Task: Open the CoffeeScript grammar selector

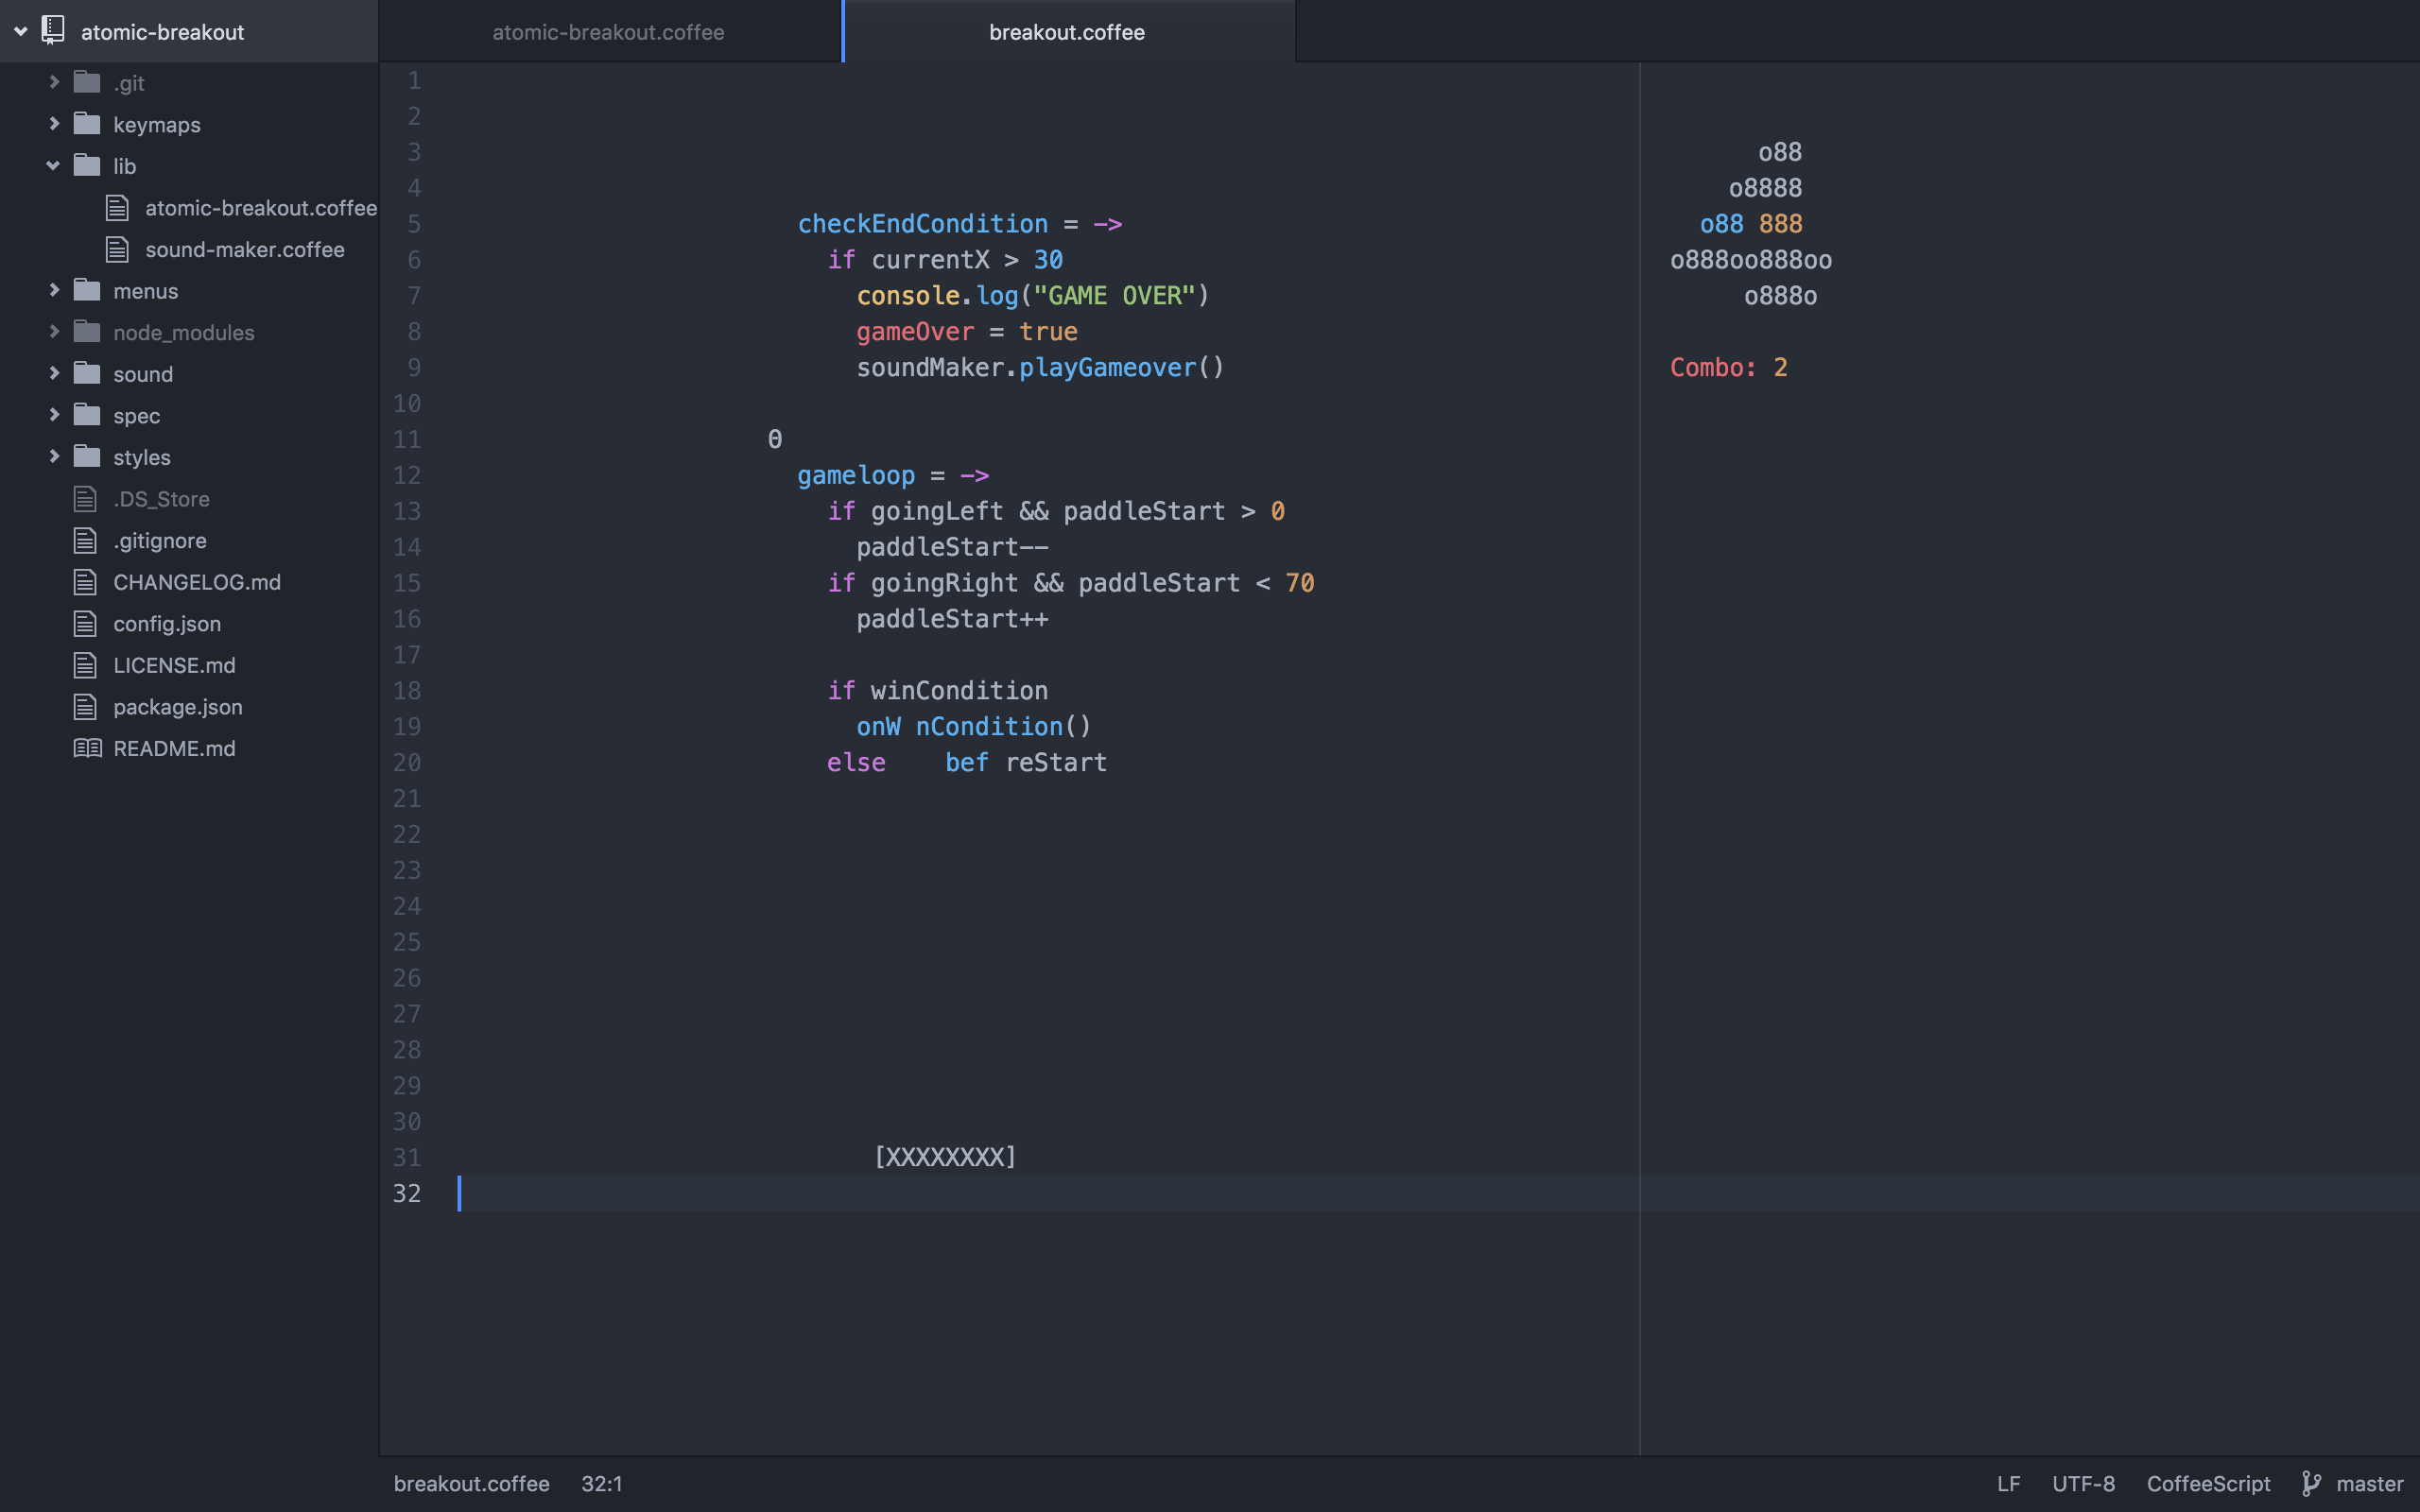Action: click(x=2207, y=1483)
